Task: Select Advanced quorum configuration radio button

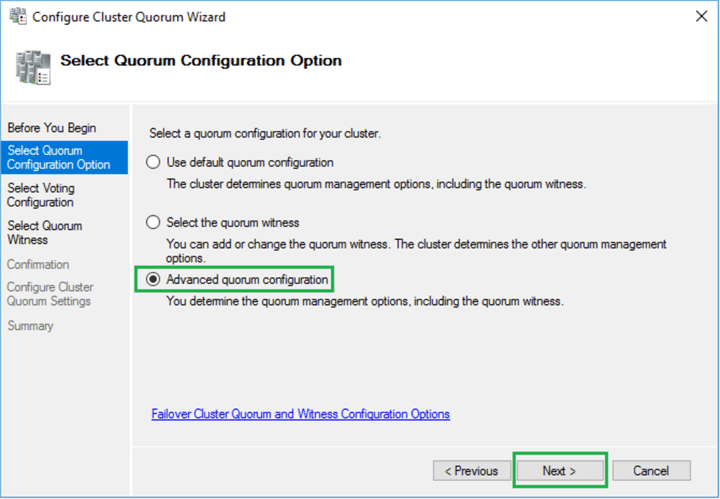Action: coord(153,280)
